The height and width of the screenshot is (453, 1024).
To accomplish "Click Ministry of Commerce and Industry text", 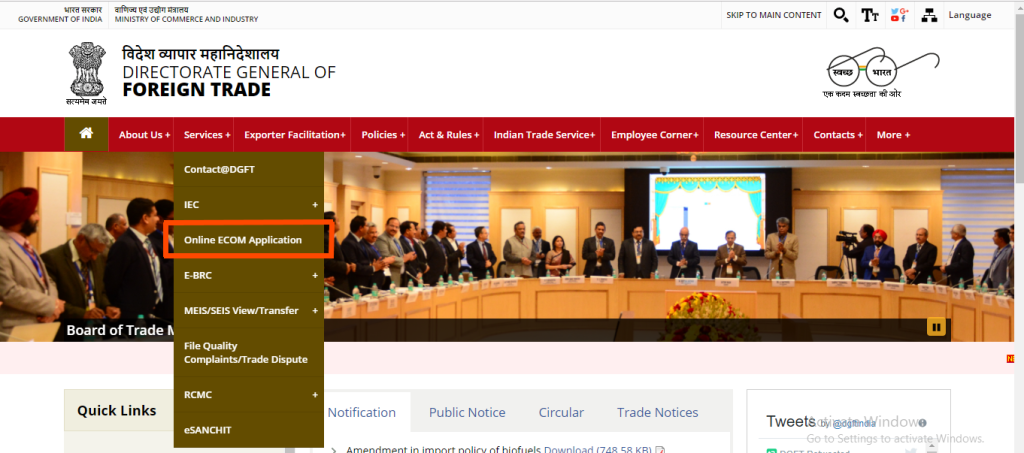I will pyautogui.click(x=186, y=19).
